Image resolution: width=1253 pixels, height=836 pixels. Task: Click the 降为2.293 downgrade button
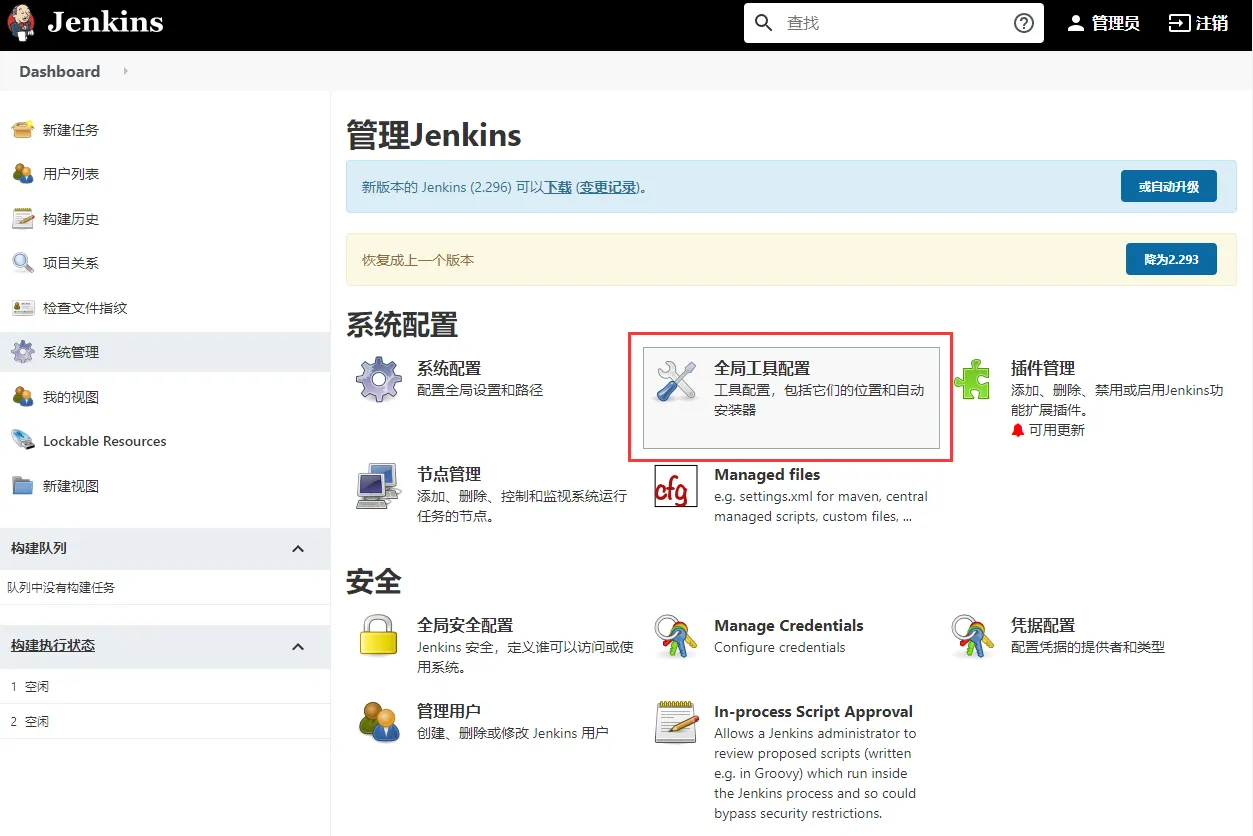[1171, 259]
